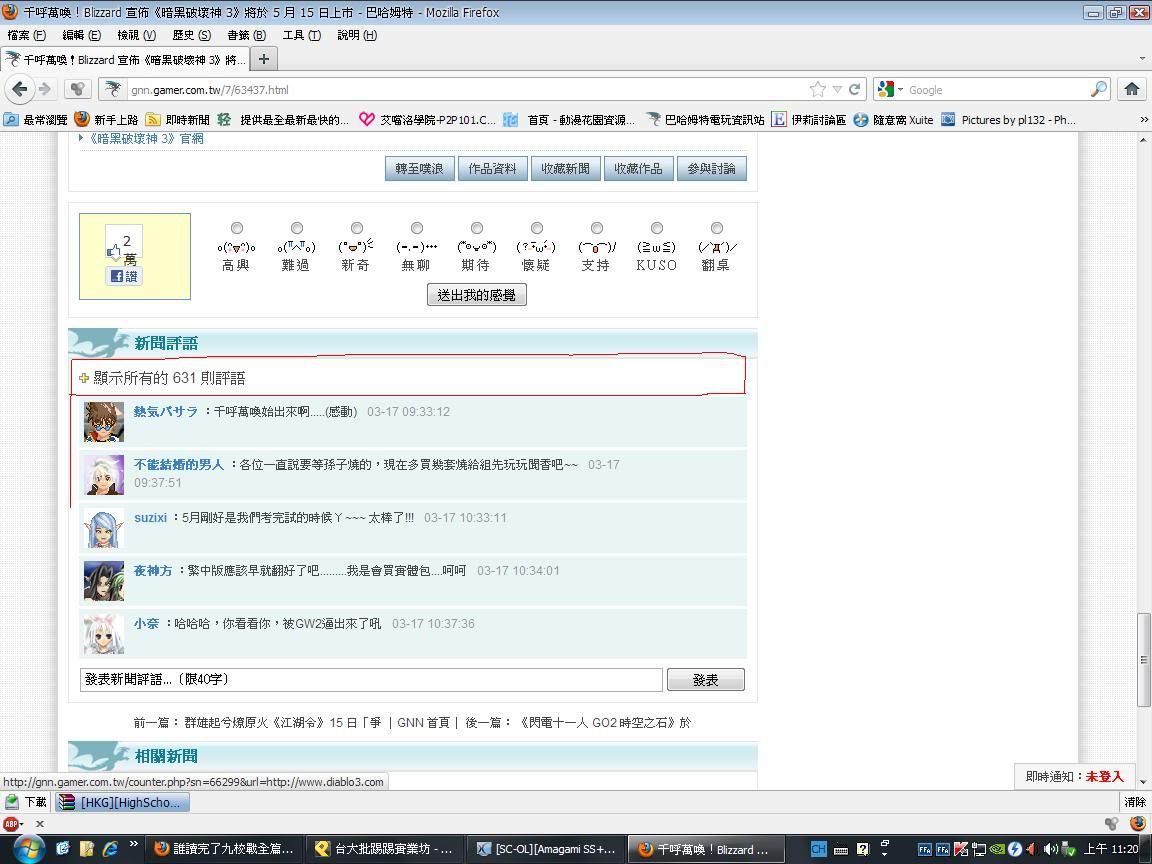Choose the 翻桌 mood radio button
Image resolution: width=1152 pixels, height=864 pixels.
coord(716,228)
